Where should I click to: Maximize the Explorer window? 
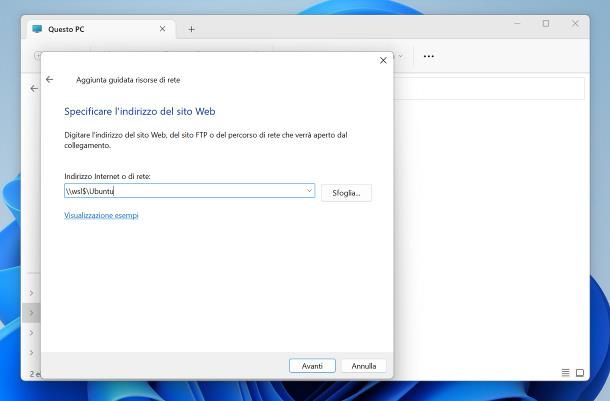[546, 23]
